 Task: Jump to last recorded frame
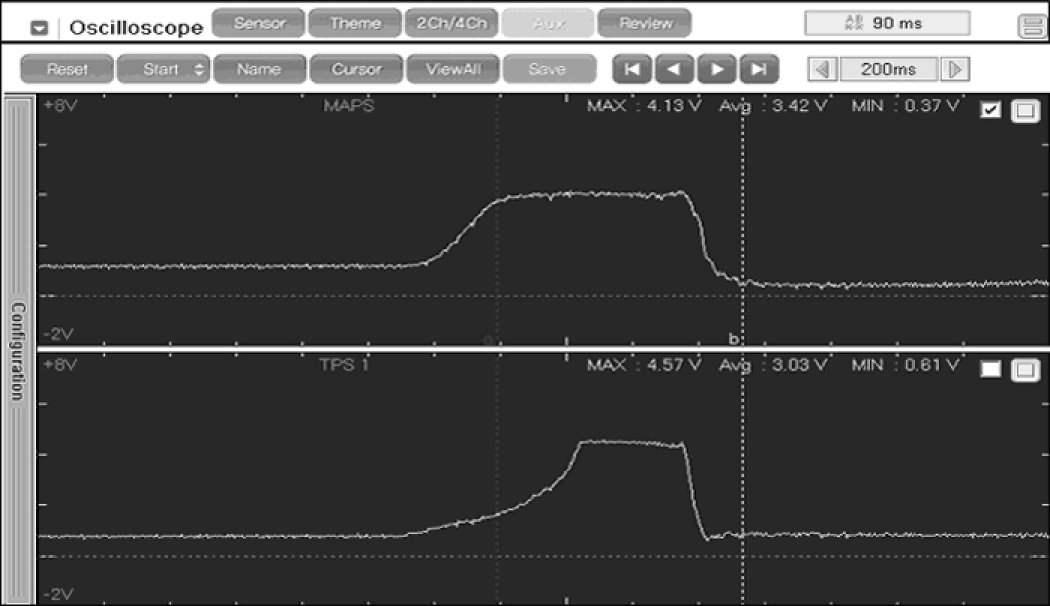coord(759,69)
